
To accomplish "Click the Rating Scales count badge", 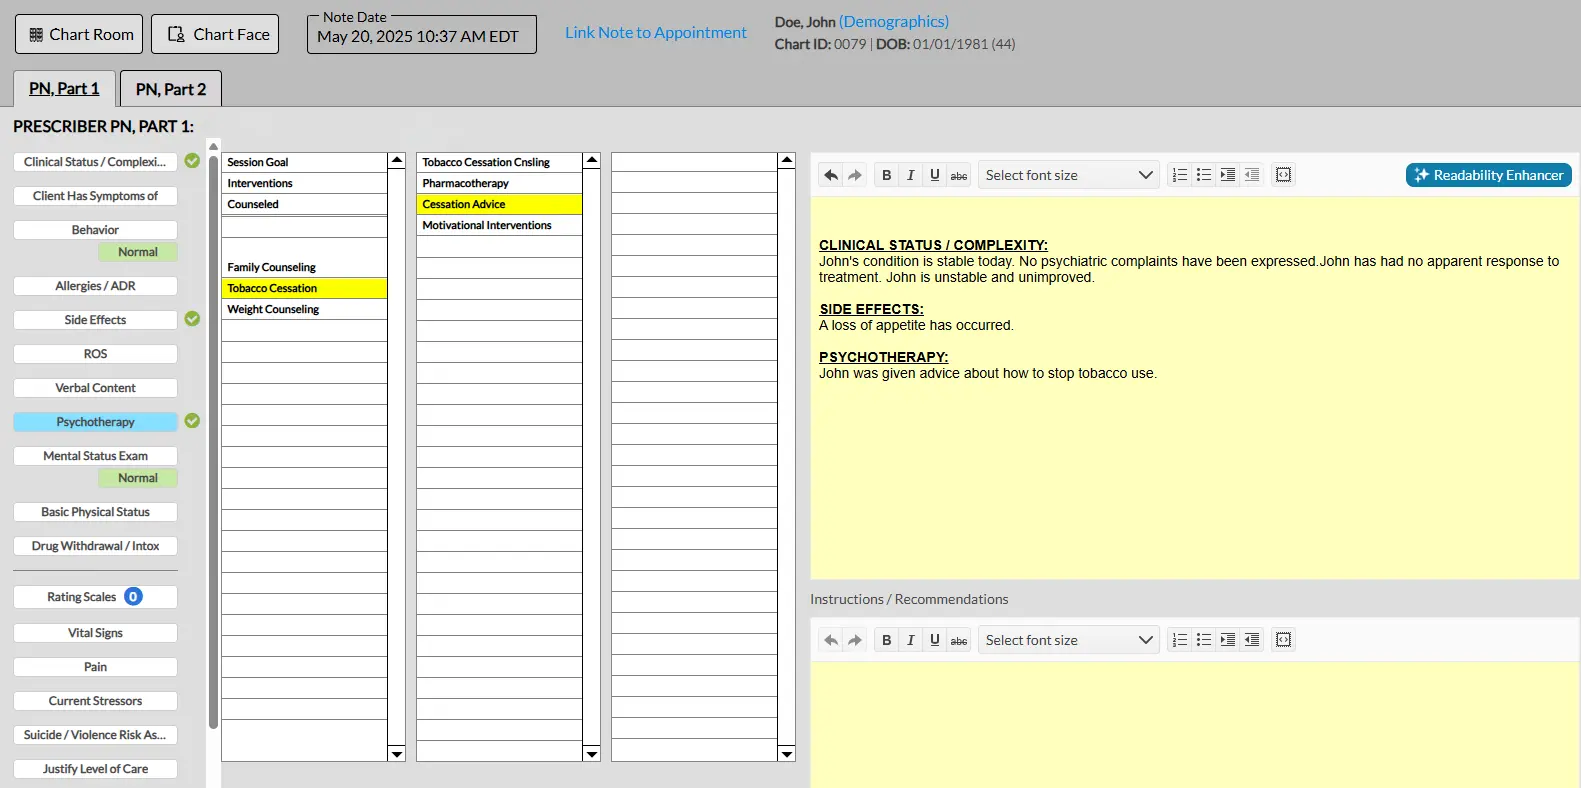I will (133, 597).
